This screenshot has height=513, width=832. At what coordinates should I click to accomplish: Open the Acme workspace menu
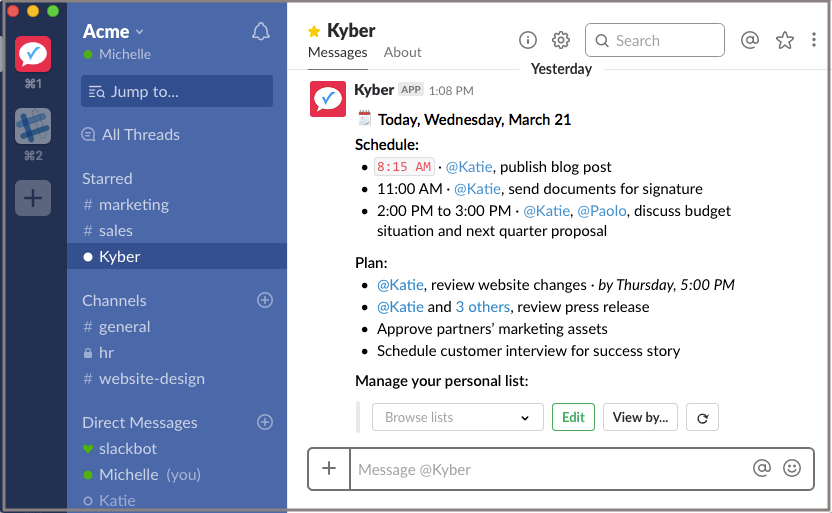click(x=113, y=31)
